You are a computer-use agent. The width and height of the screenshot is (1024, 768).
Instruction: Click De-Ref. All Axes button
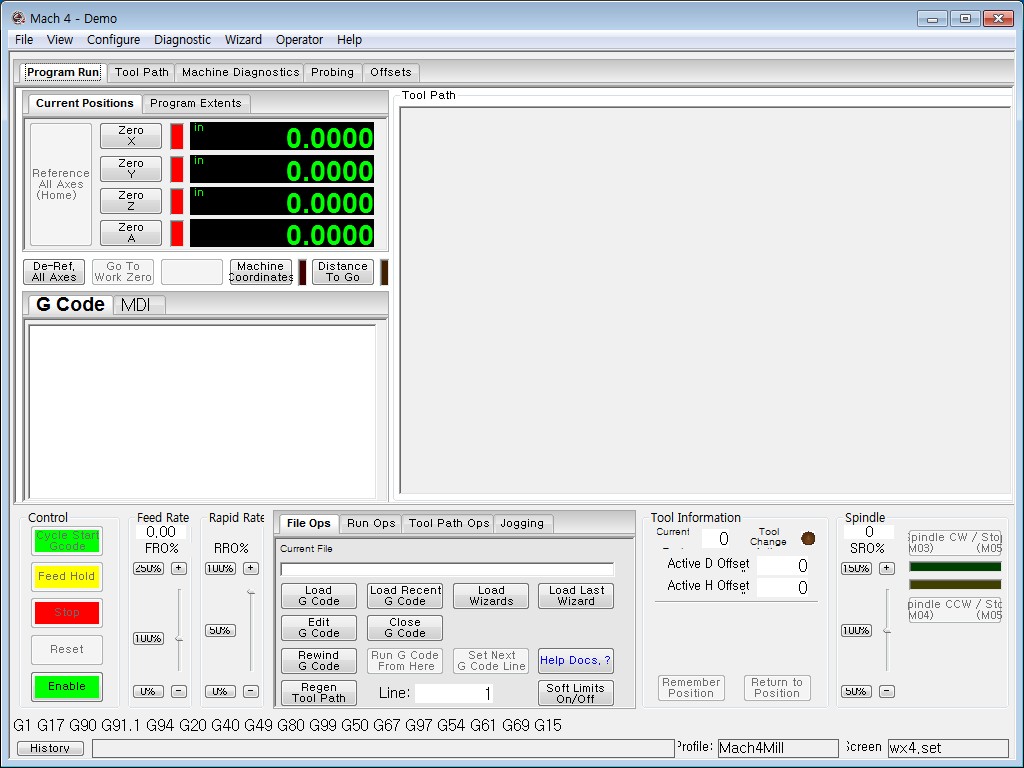tap(54, 272)
